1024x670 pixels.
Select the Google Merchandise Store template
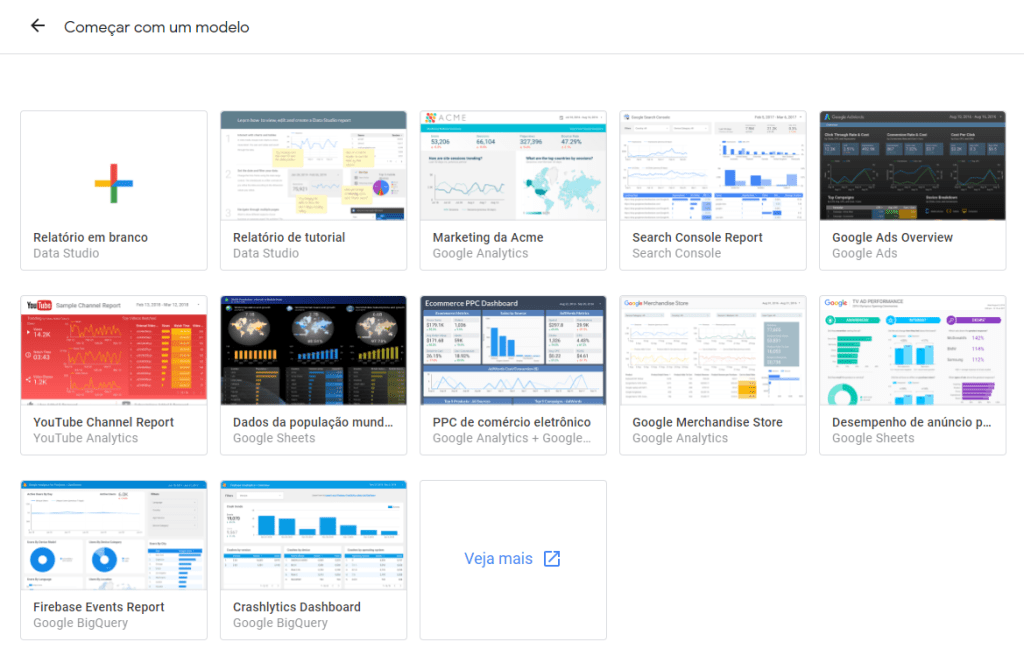[x=713, y=349]
